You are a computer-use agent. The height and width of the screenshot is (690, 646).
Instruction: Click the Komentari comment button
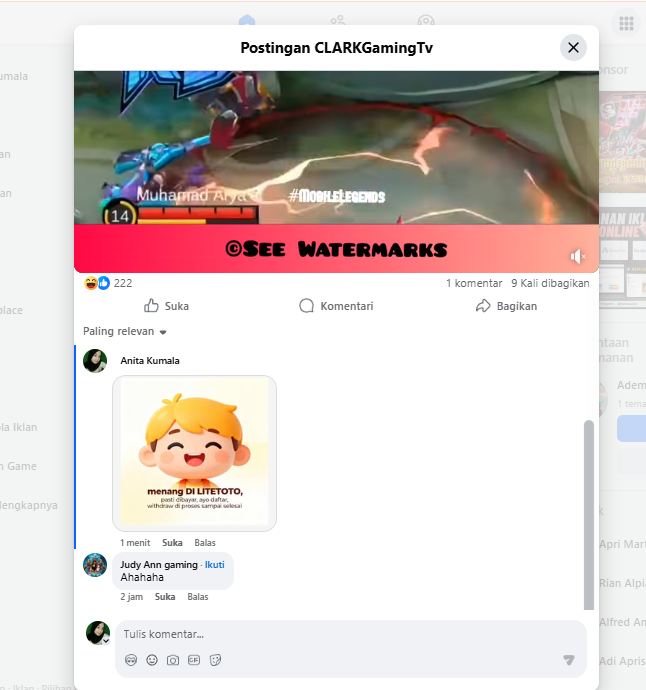coord(336,306)
